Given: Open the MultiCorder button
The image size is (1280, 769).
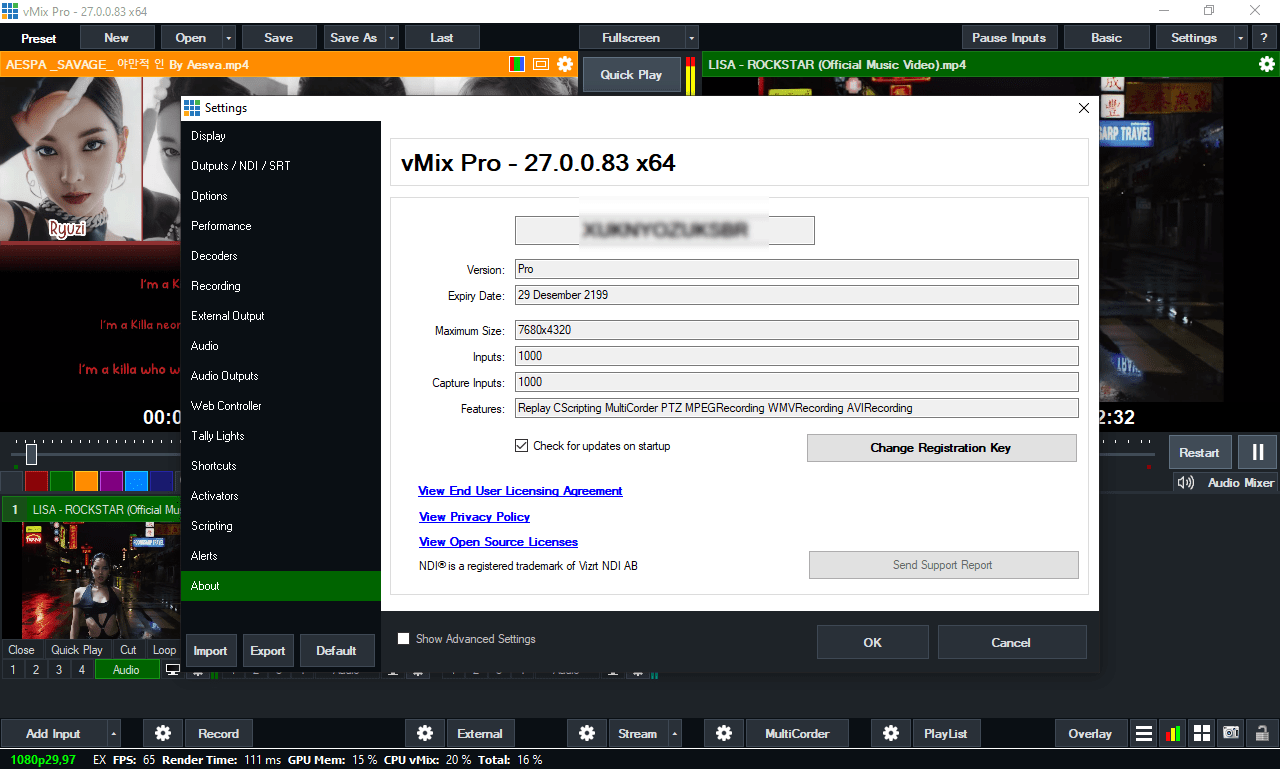Looking at the screenshot, I should click(797, 733).
